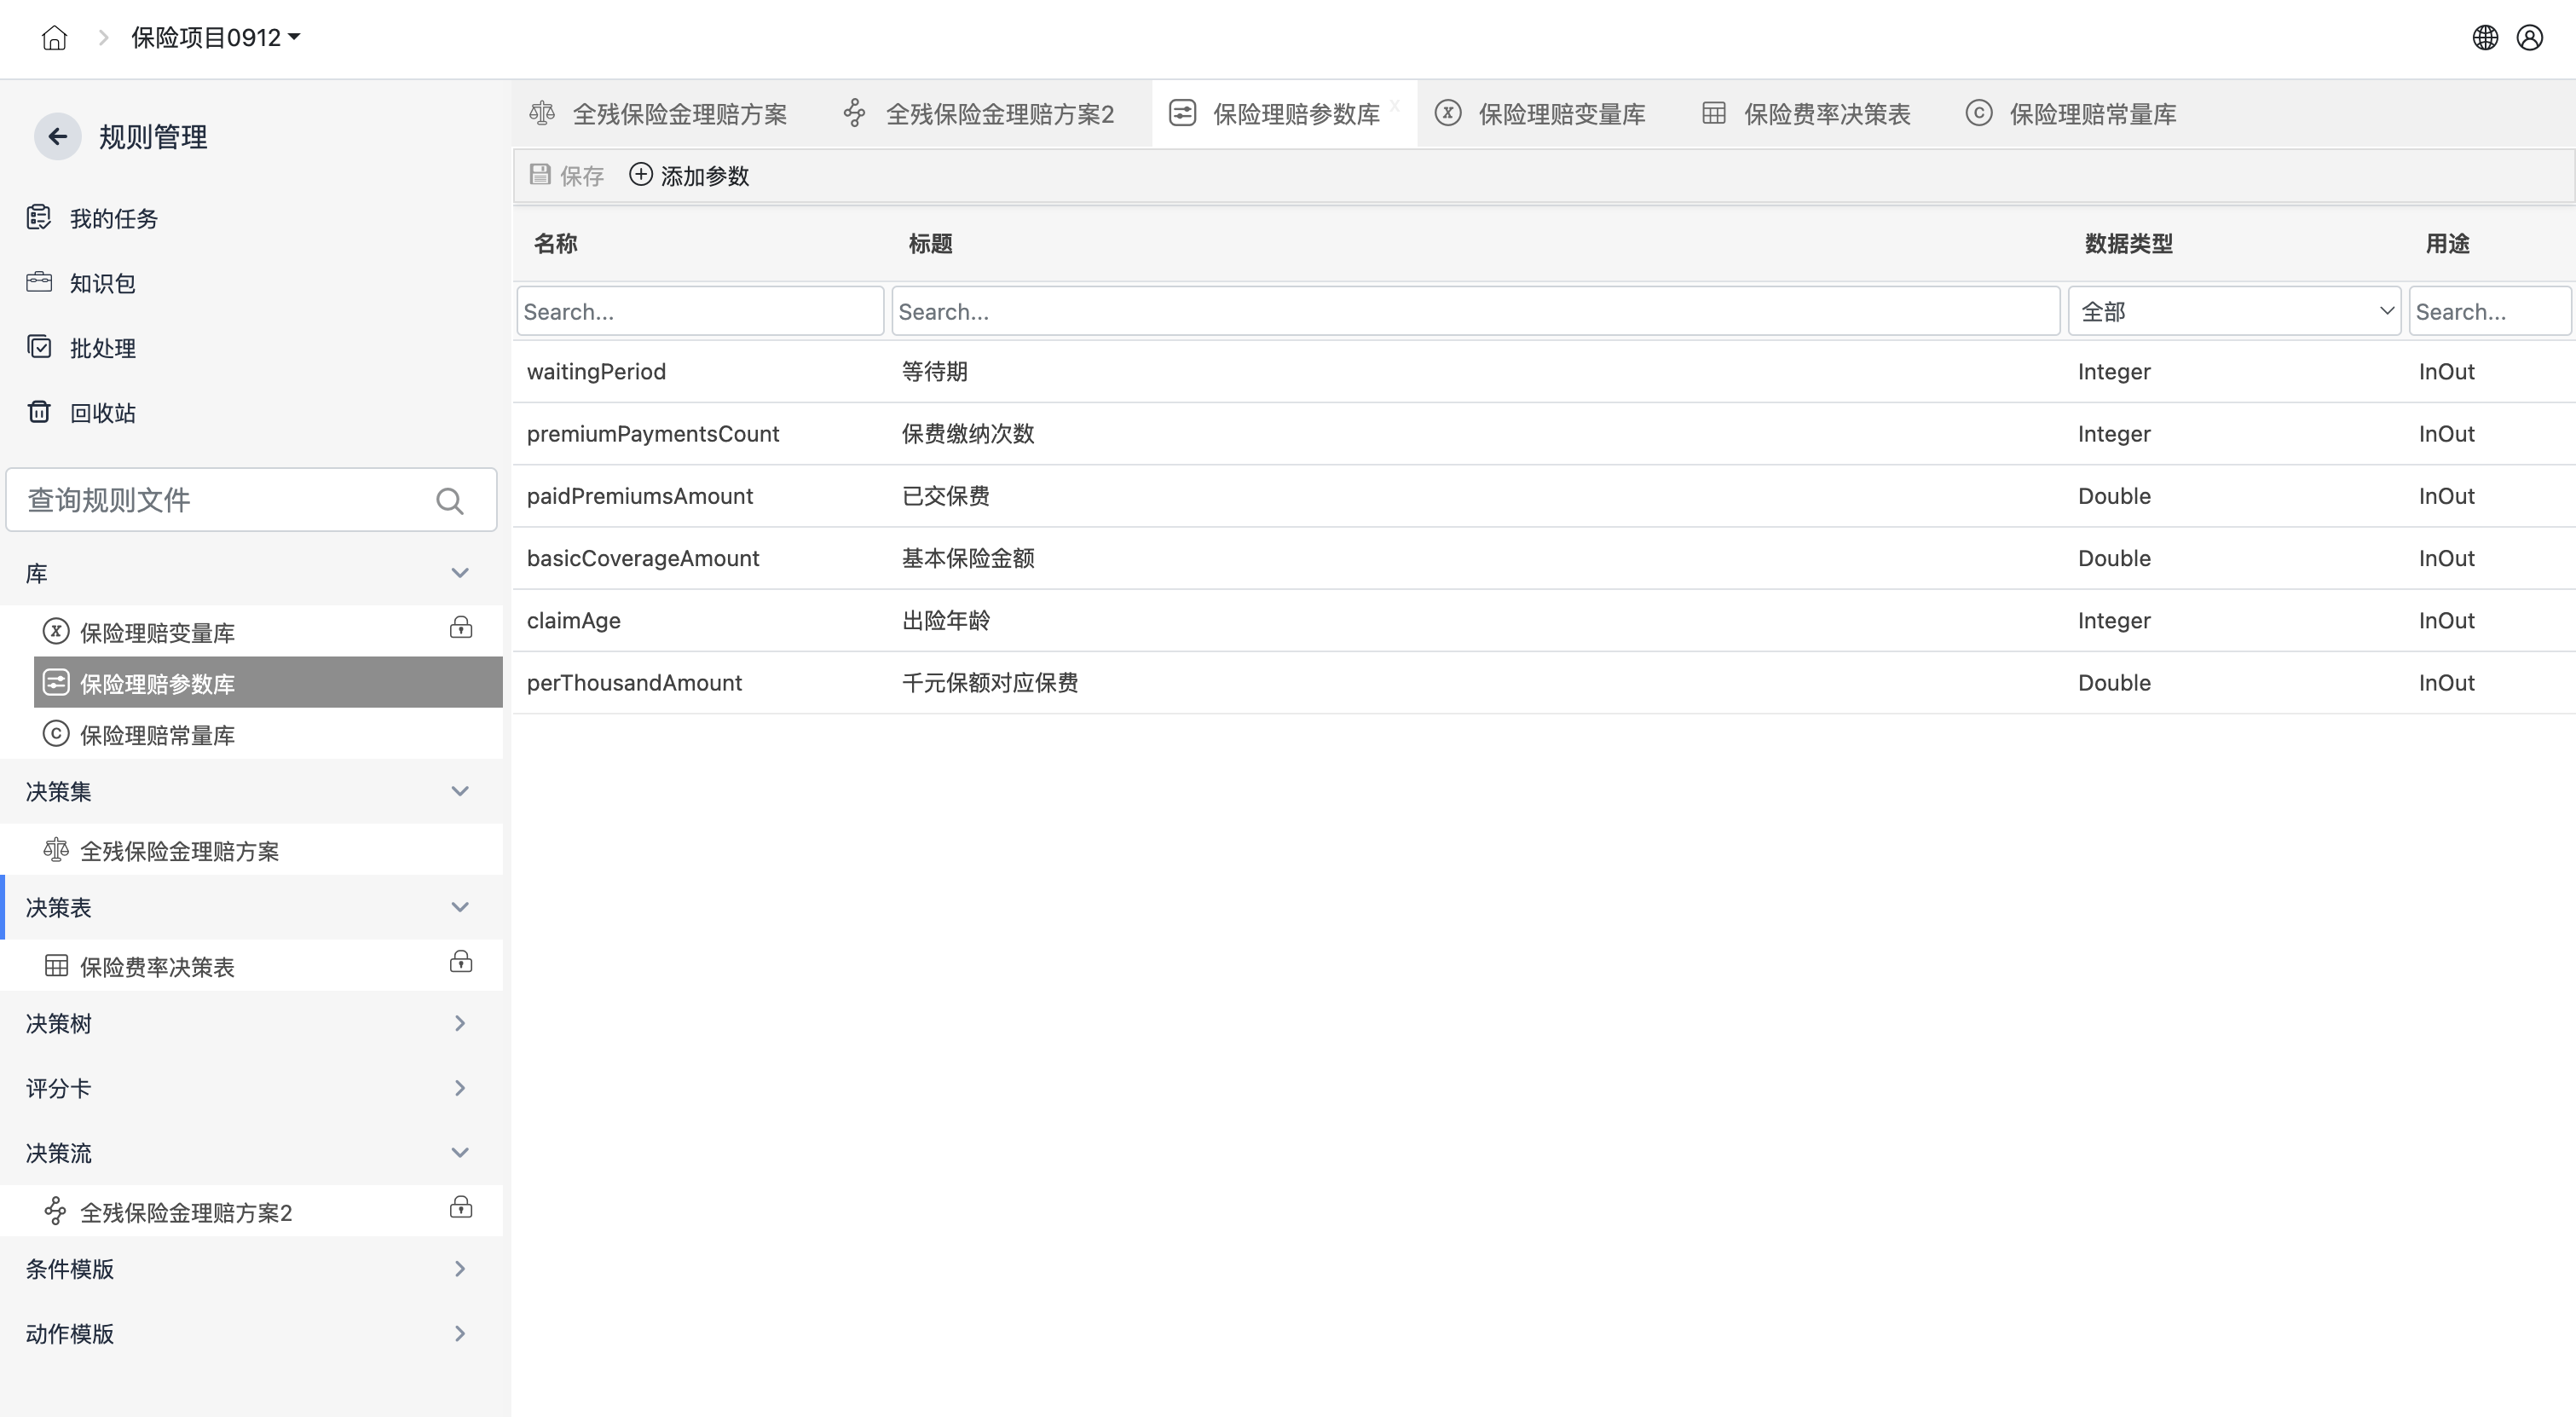
Task: Open the 数据类型 全部 filter dropdown
Action: [x=2234, y=311]
